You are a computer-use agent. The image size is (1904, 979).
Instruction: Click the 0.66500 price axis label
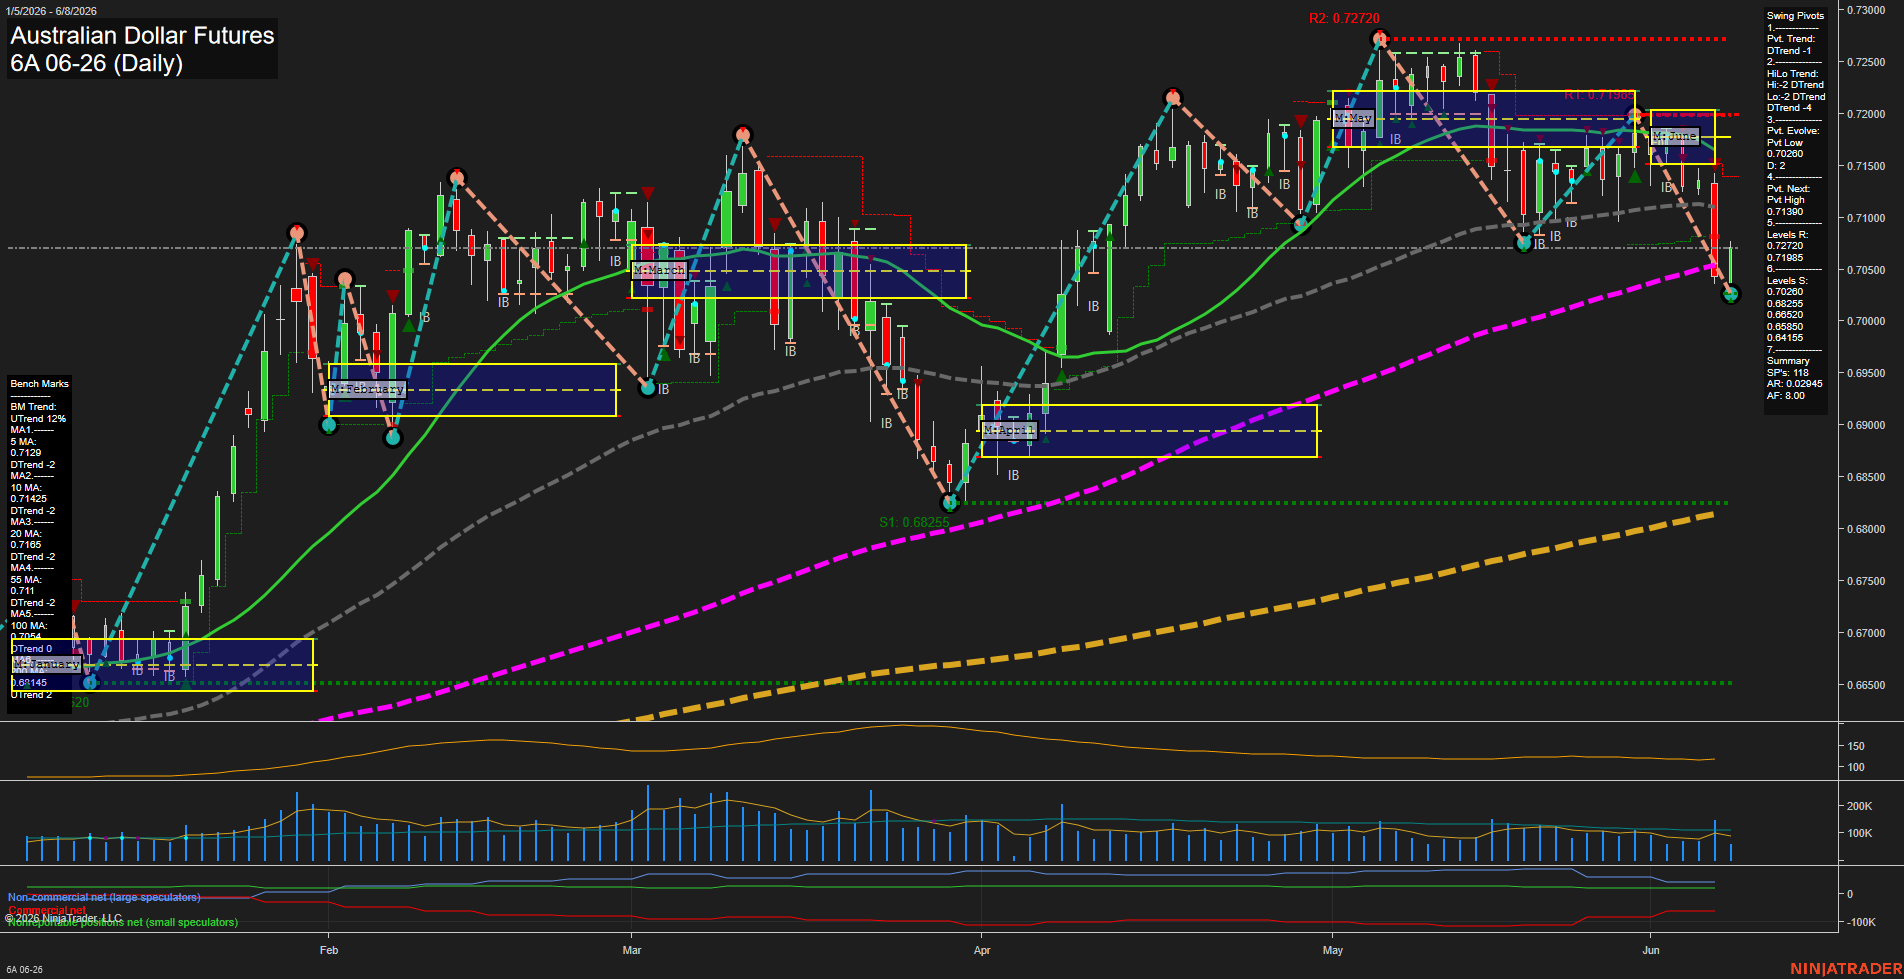pos(1866,685)
